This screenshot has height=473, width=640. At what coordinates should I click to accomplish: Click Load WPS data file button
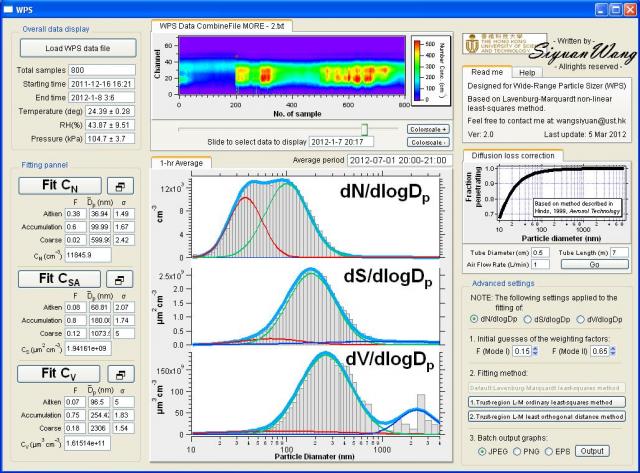(78, 48)
